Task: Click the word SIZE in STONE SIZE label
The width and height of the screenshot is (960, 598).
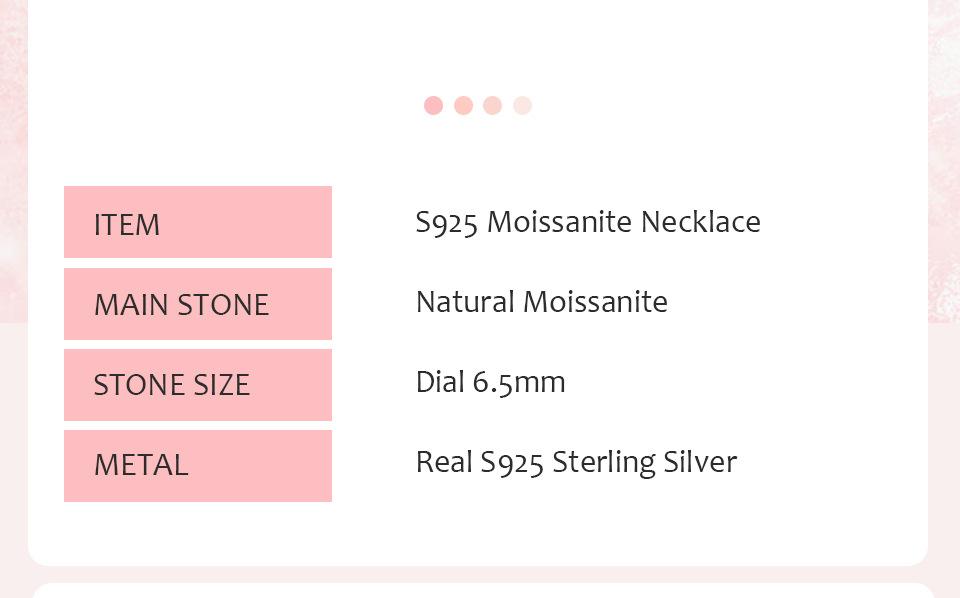Action: (217, 385)
